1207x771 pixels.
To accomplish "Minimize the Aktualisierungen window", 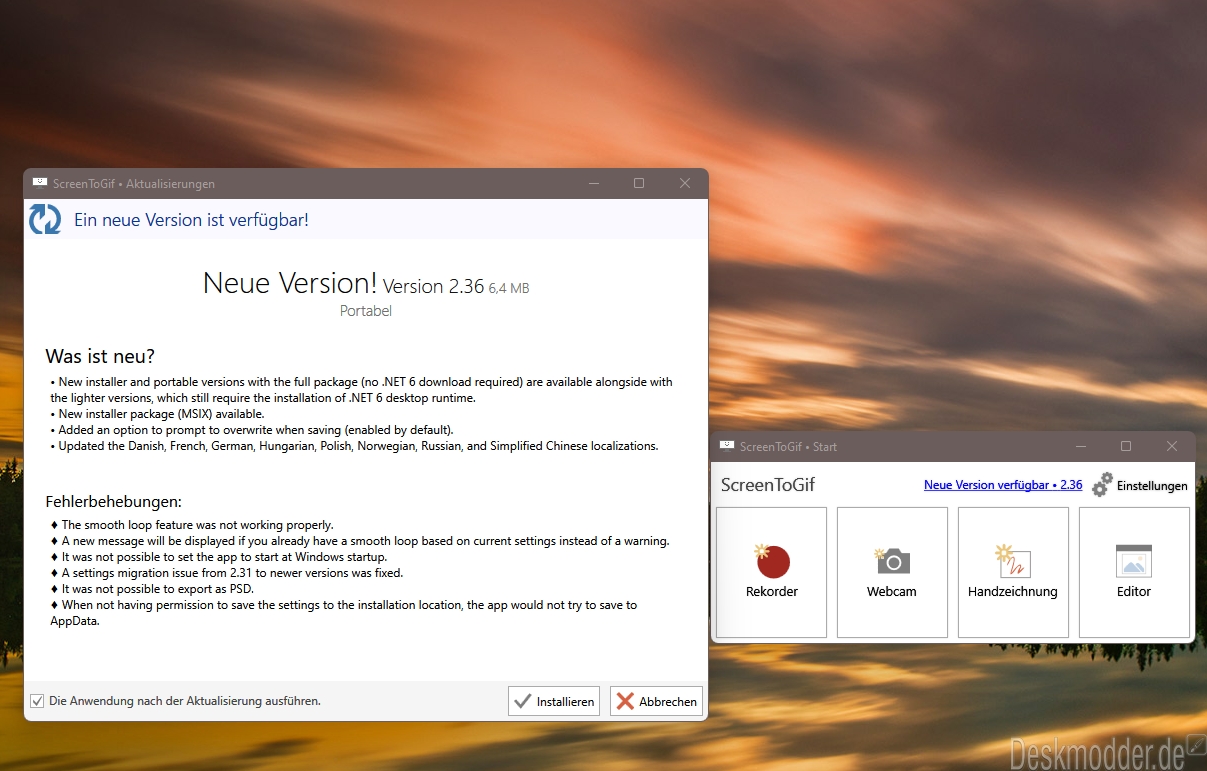I will [x=594, y=183].
